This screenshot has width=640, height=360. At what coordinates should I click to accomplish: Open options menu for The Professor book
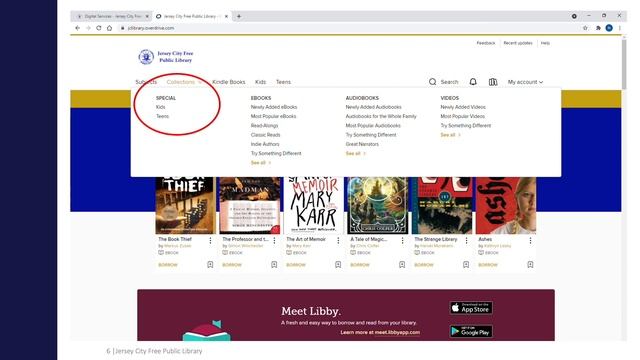tap(274, 241)
